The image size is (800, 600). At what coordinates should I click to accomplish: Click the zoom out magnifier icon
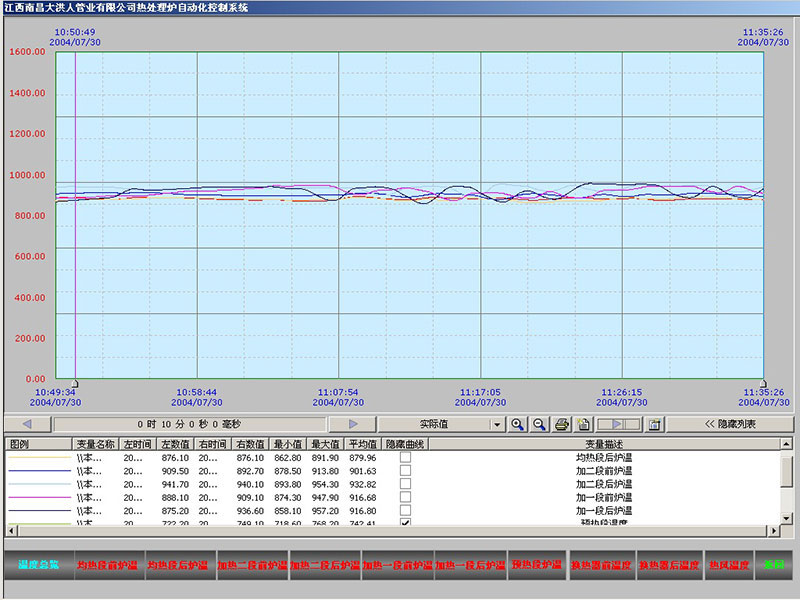coord(539,424)
